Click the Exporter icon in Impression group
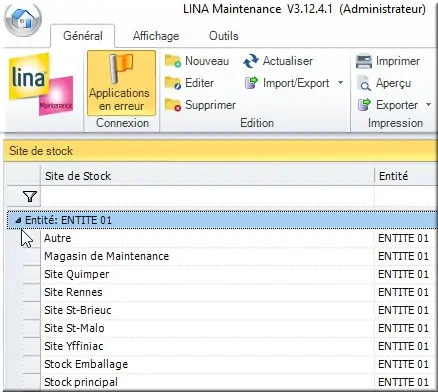Viewport: 438px width, 392px height. 364,105
